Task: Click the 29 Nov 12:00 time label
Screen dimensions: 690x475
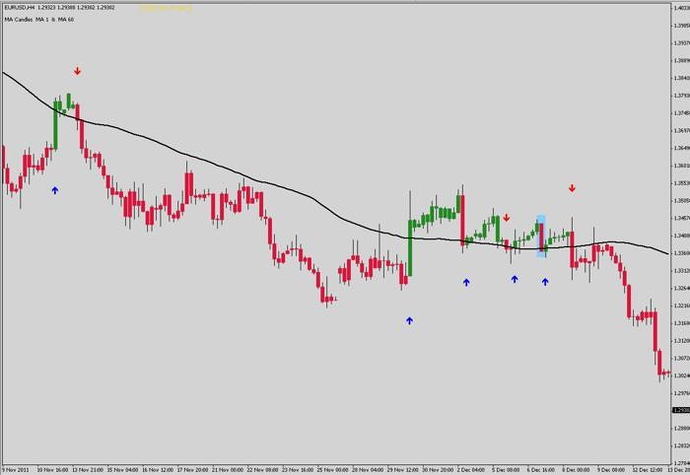Action: 403,469
